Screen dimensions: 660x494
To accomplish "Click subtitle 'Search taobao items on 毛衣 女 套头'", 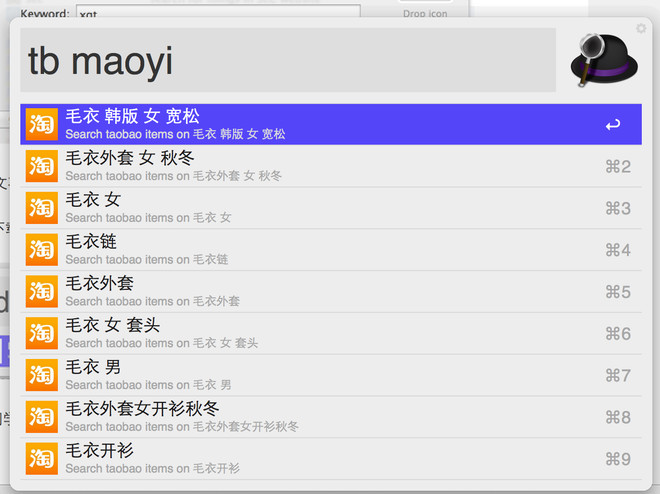I will pyautogui.click(x=162, y=343).
